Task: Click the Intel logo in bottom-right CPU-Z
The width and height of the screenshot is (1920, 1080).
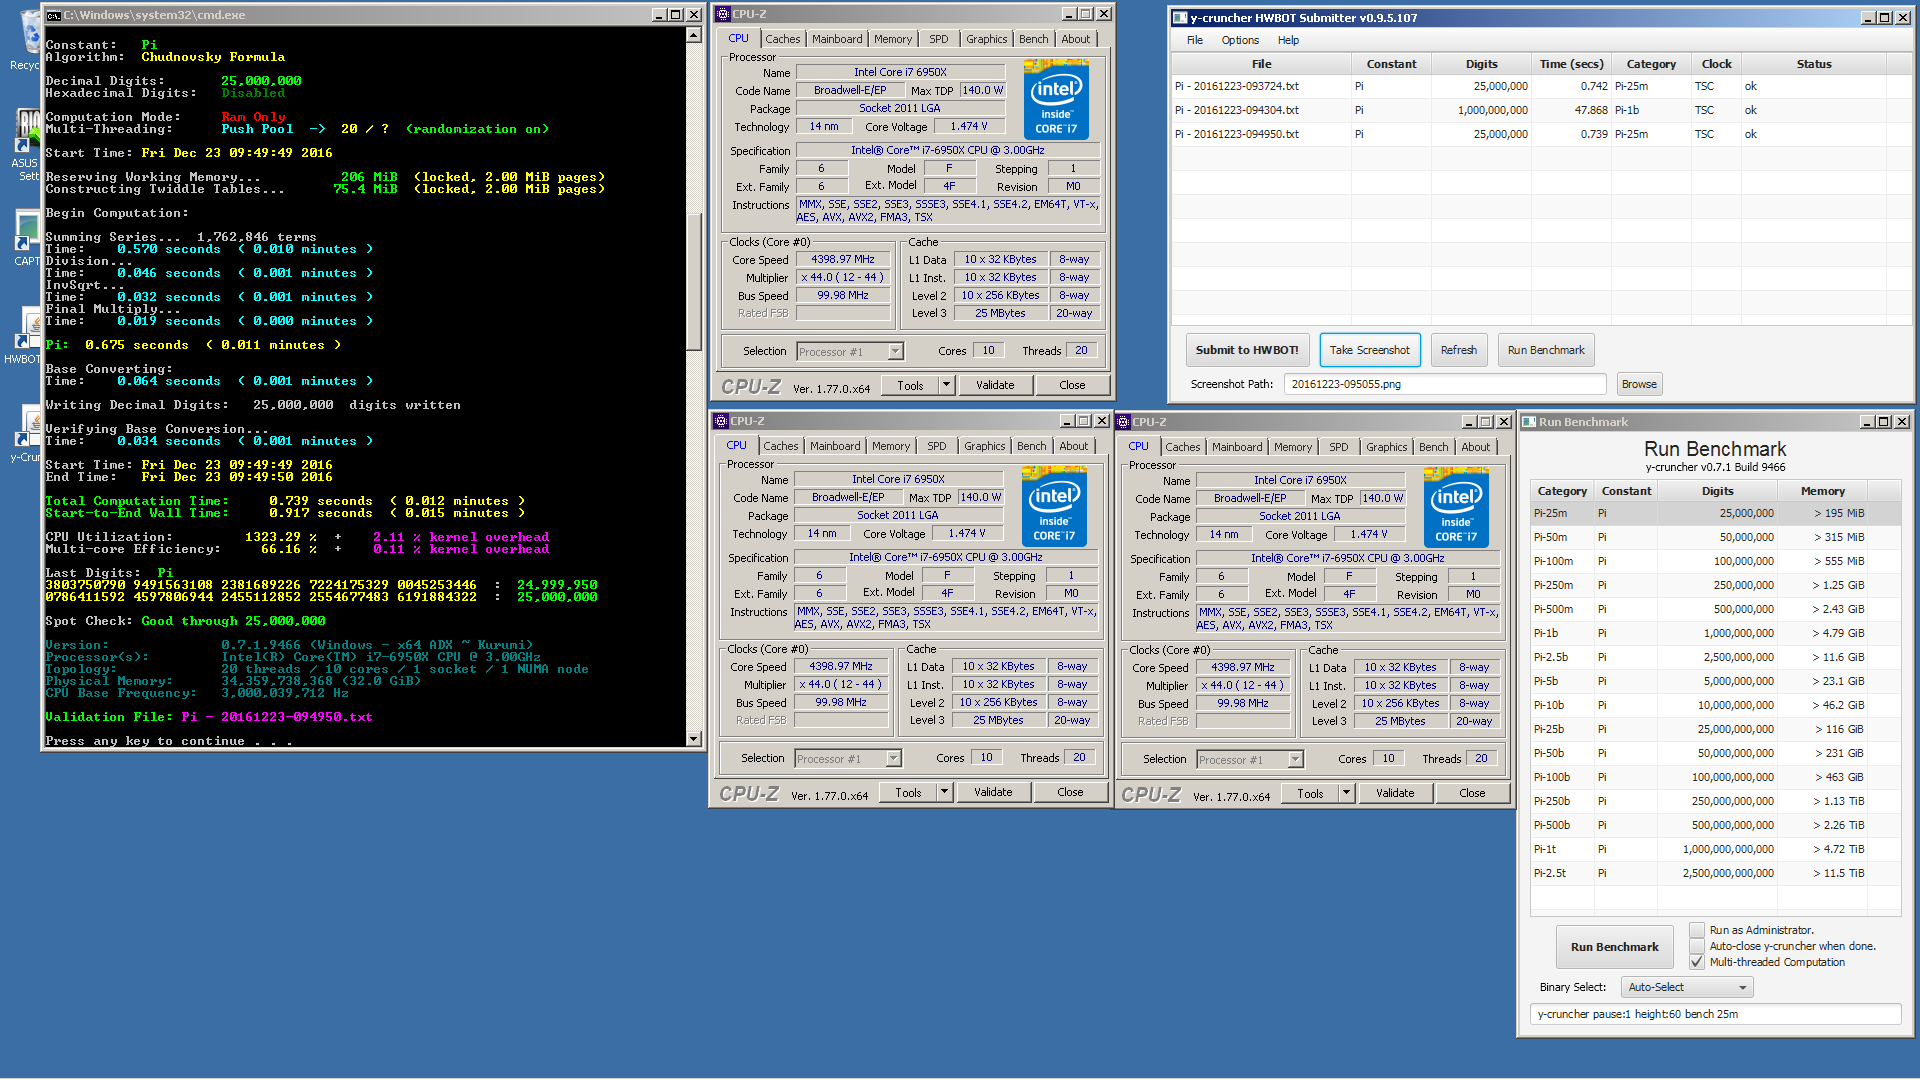Action: [x=1456, y=507]
